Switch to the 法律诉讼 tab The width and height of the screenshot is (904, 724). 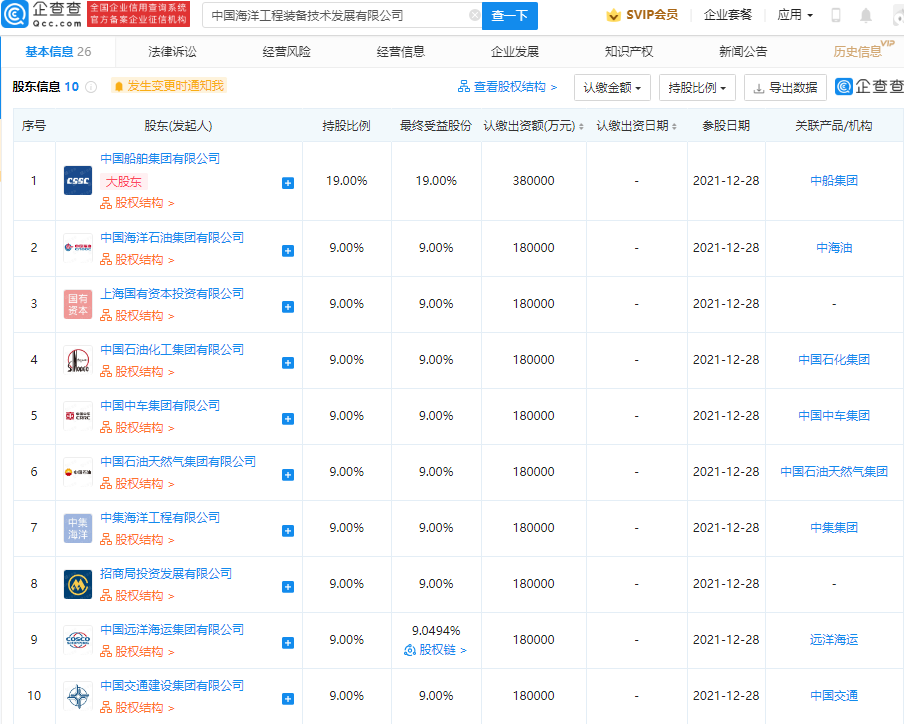pyautogui.click(x=172, y=51)
